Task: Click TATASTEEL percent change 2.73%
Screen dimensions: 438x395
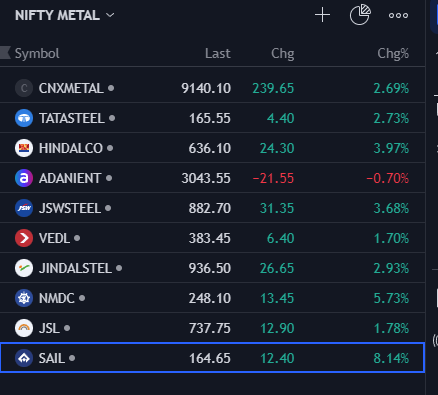Action: (x=391, y=118)
